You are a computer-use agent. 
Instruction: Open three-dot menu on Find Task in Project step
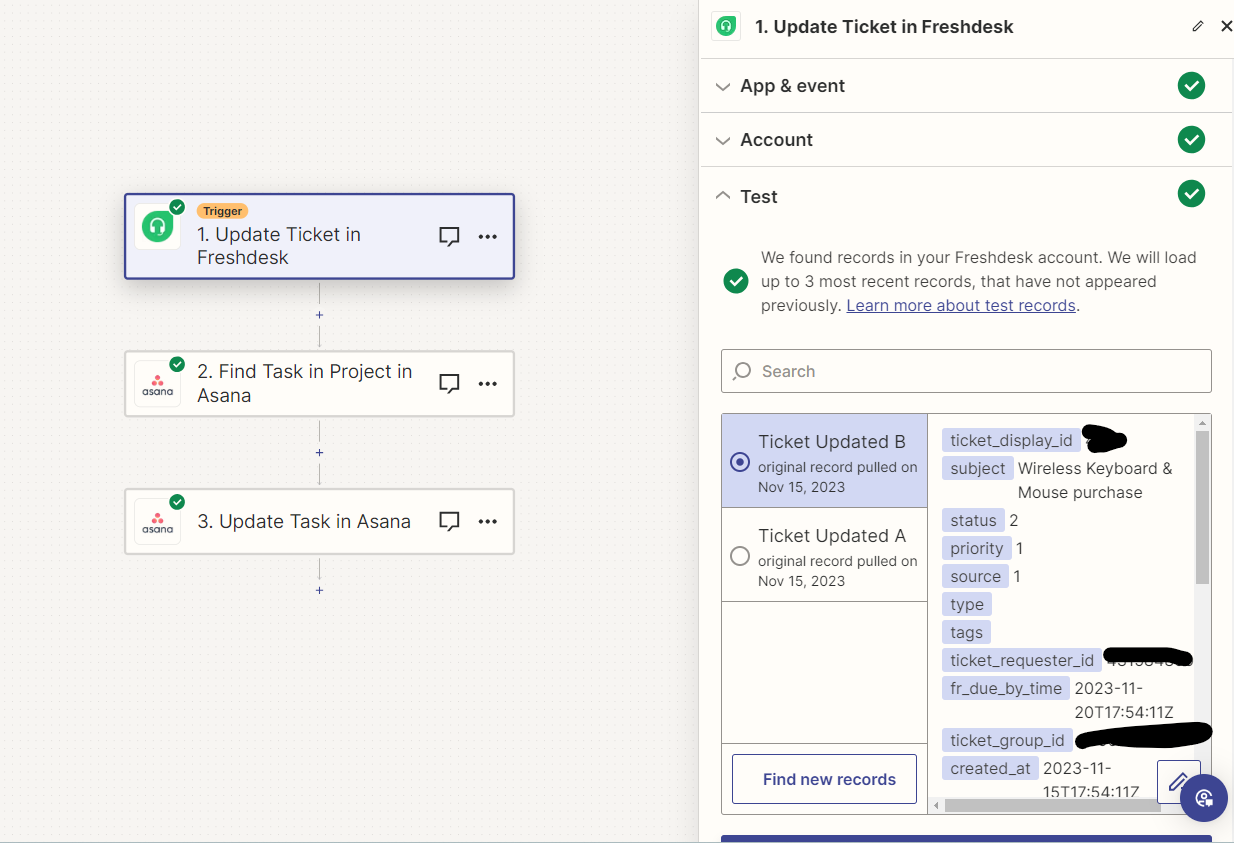(487, 384)
